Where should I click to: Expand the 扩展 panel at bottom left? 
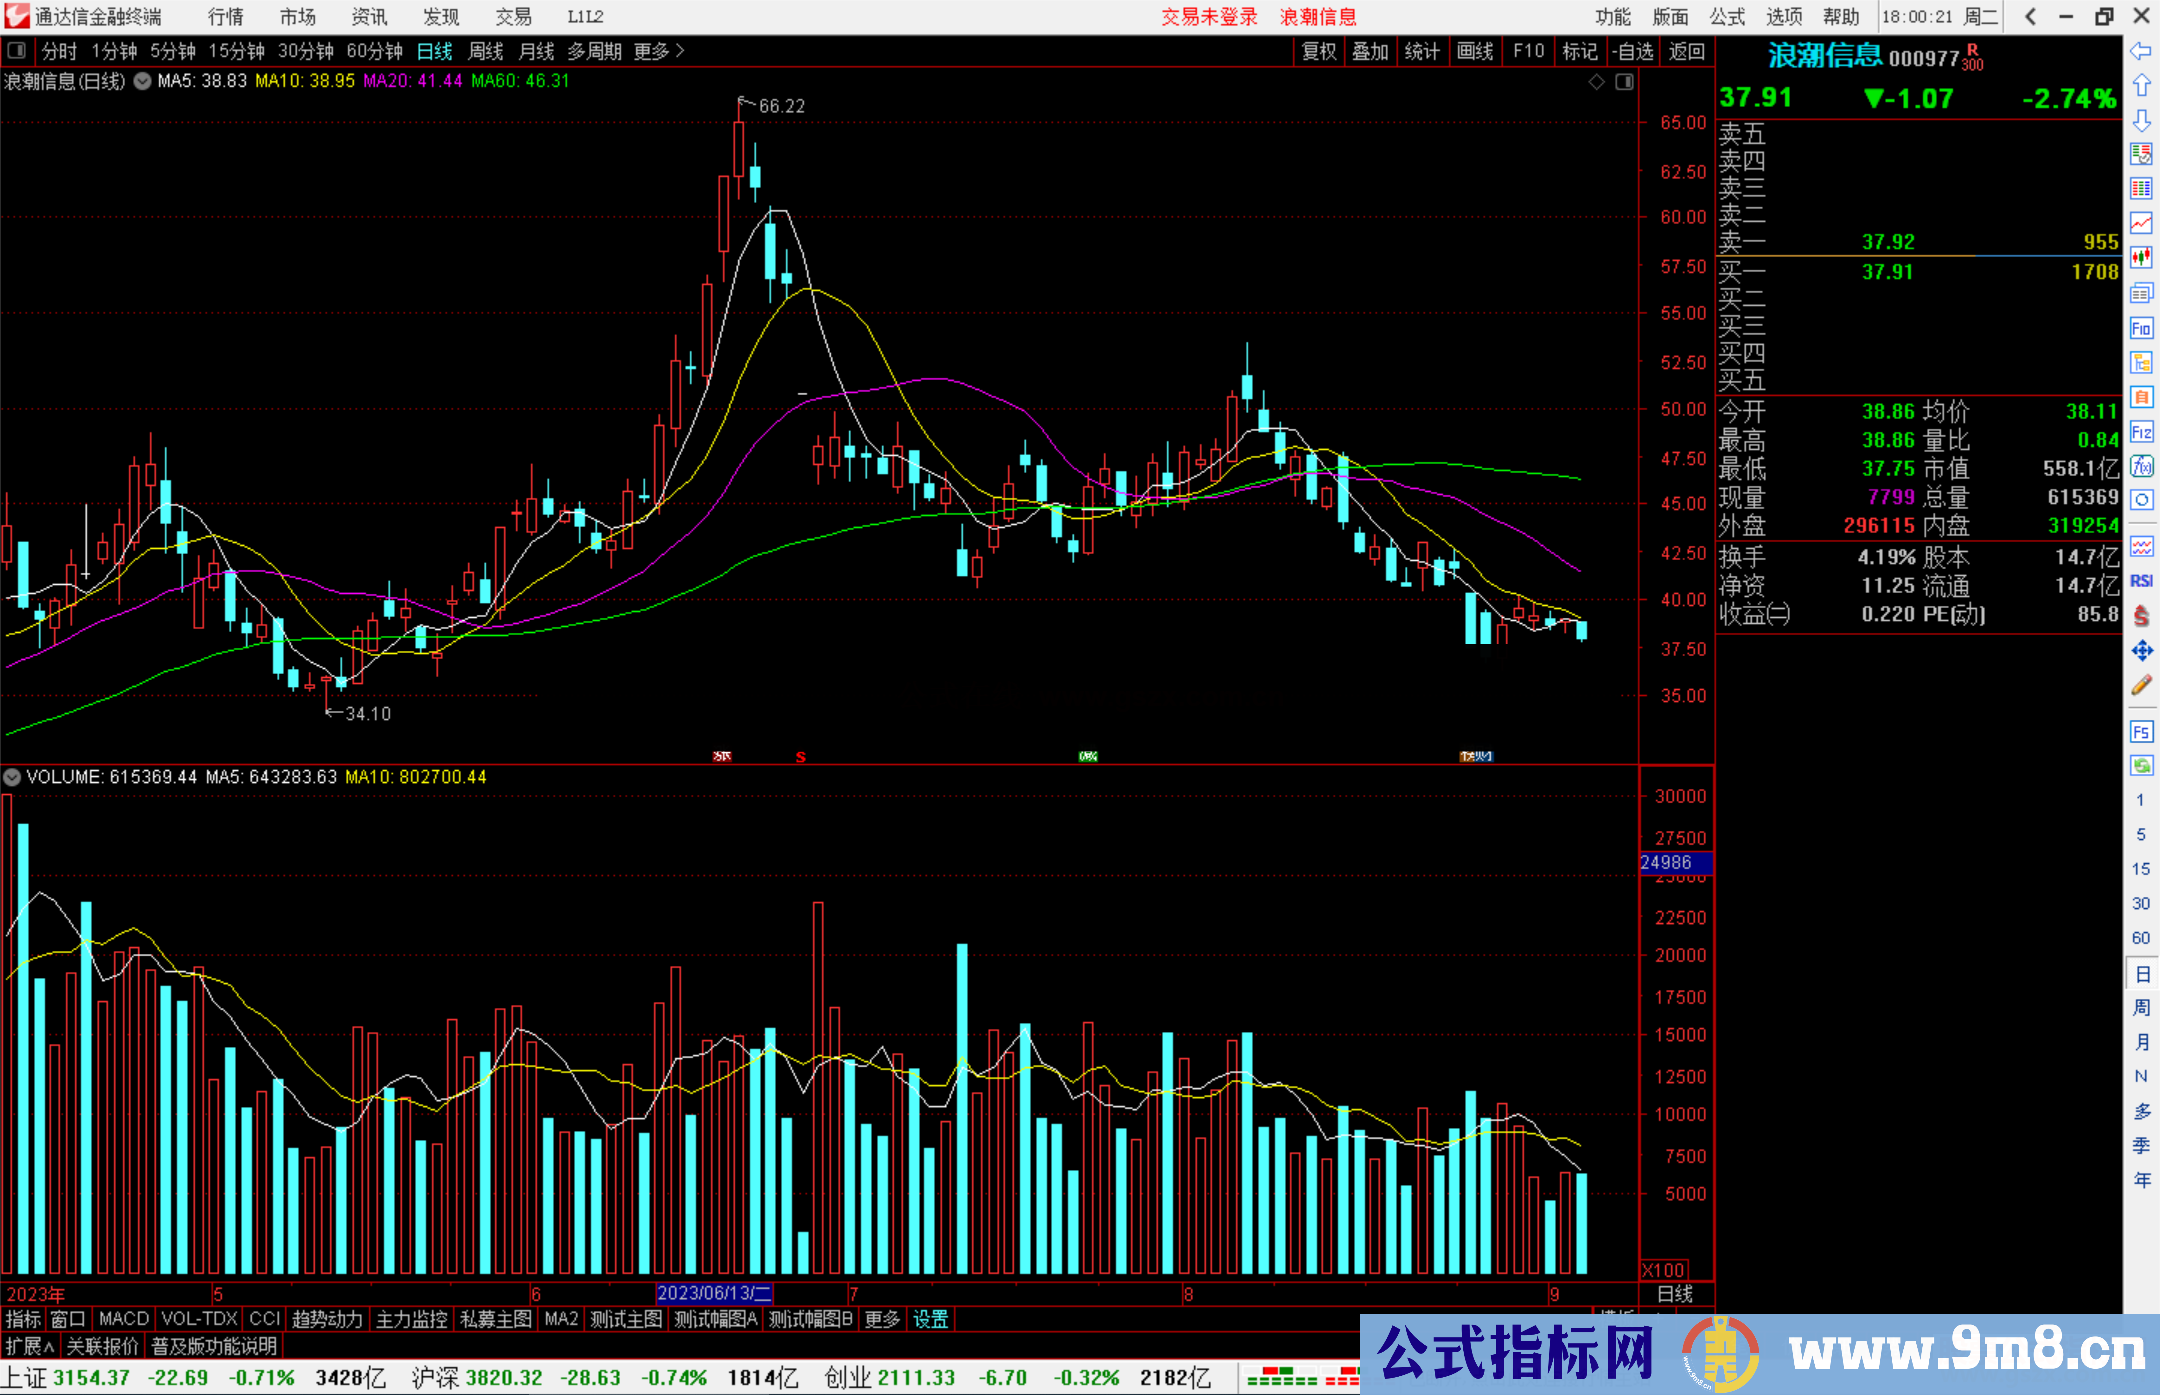[30, 1346]
